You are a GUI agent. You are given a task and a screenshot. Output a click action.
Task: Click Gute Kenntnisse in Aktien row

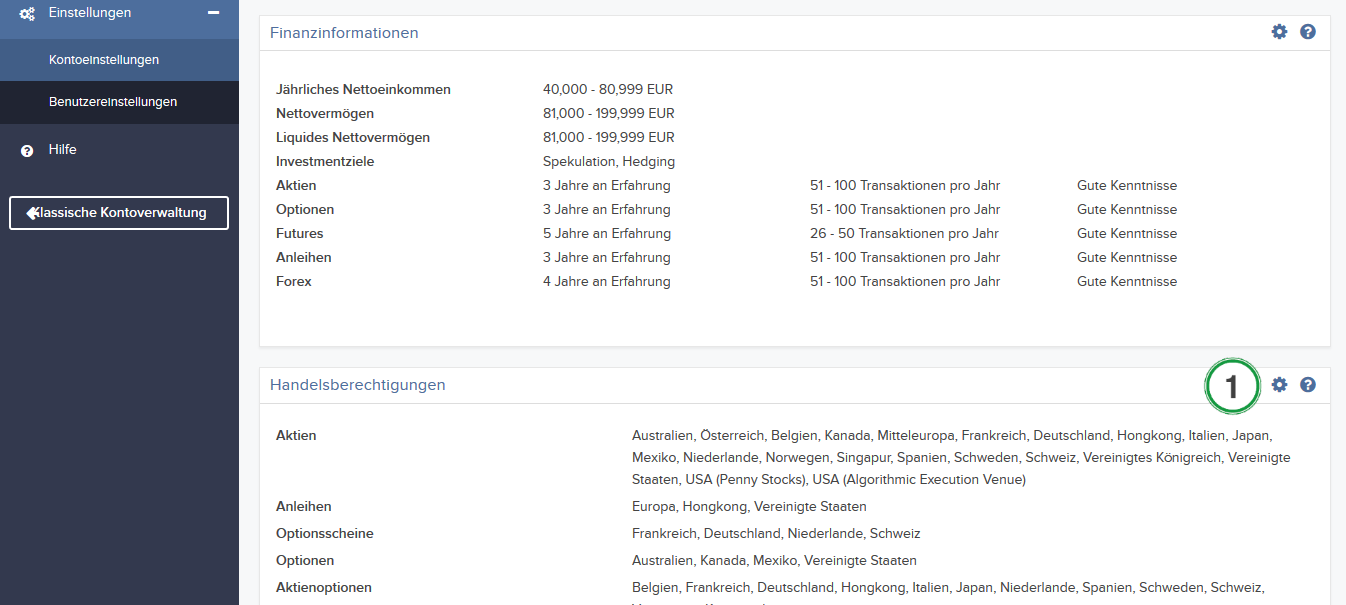[1127, 186]
